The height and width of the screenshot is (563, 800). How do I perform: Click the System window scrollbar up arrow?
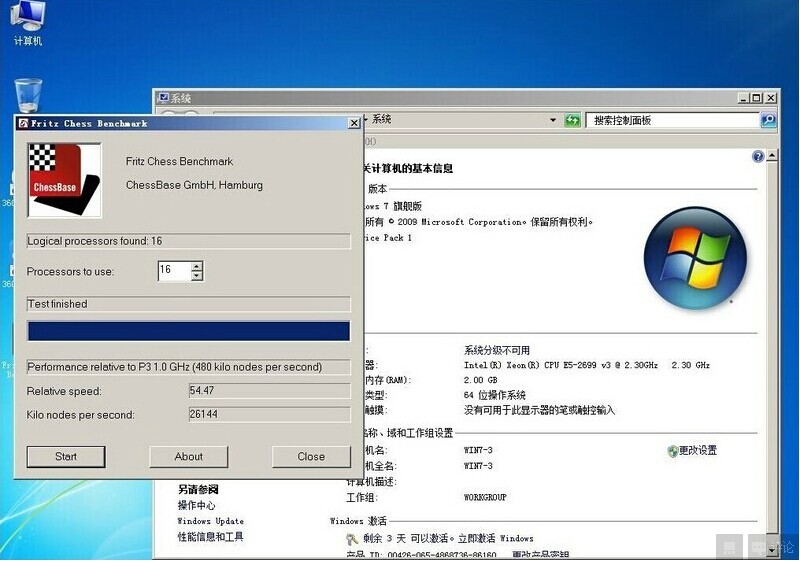tap(772, 156)
